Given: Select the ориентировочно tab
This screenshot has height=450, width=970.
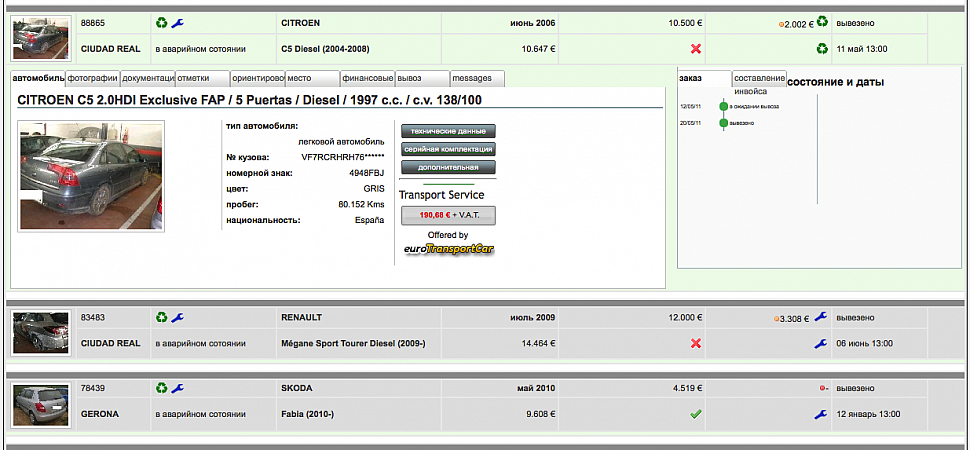Looking at the screenshot, I should coord(258,79).
